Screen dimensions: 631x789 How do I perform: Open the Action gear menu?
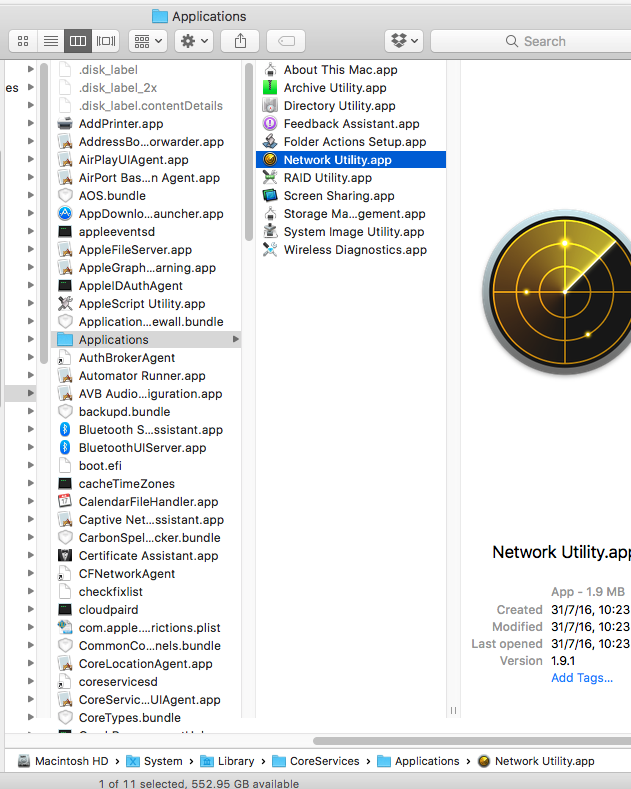[x=194, y=41]
